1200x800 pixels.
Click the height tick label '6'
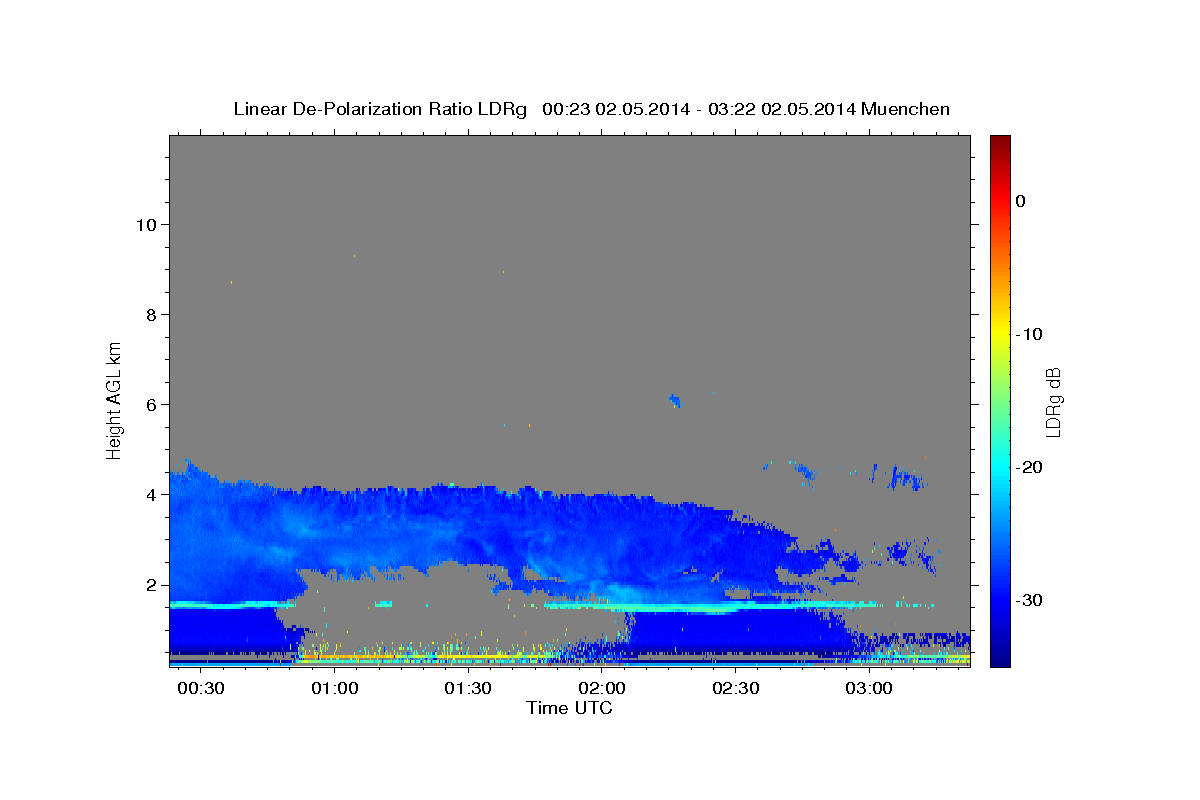tap(150, 404)
